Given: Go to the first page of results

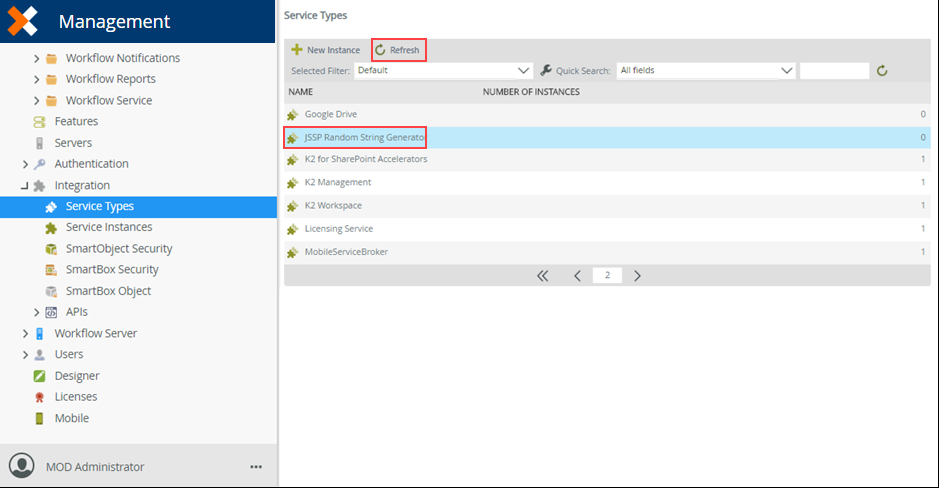Looking at the screenshot, I should pos(543,276).
